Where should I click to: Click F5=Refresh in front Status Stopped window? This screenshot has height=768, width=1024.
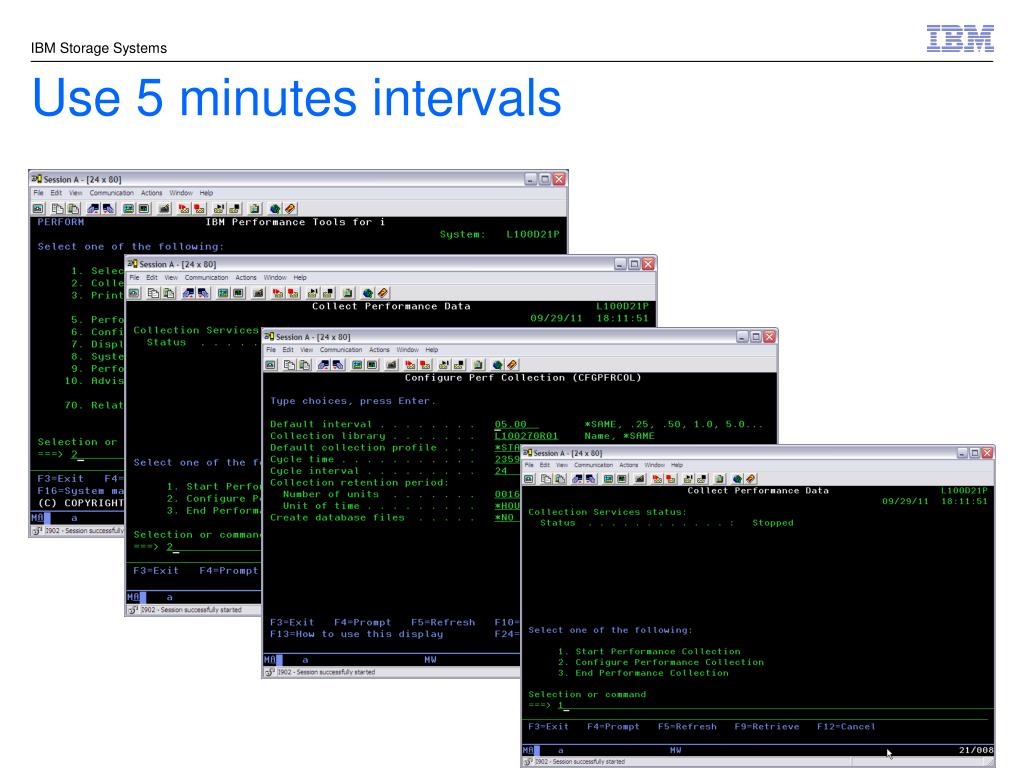[x=687, y=726]
